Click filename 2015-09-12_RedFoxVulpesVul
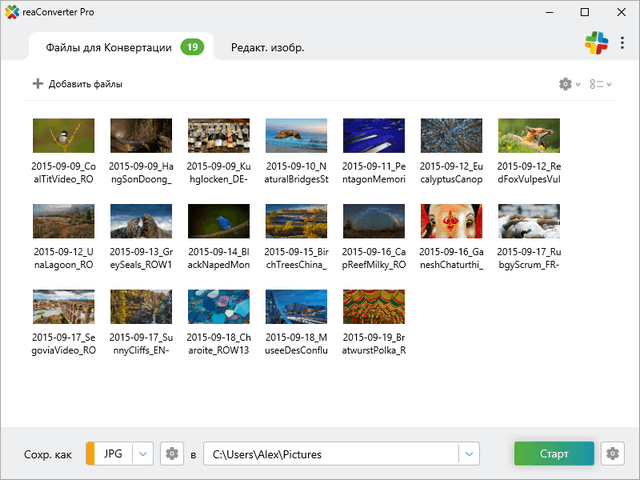Image resolution: width=640 pixels, height=480 pixels. pyautogui.click(x=529, y=173)
